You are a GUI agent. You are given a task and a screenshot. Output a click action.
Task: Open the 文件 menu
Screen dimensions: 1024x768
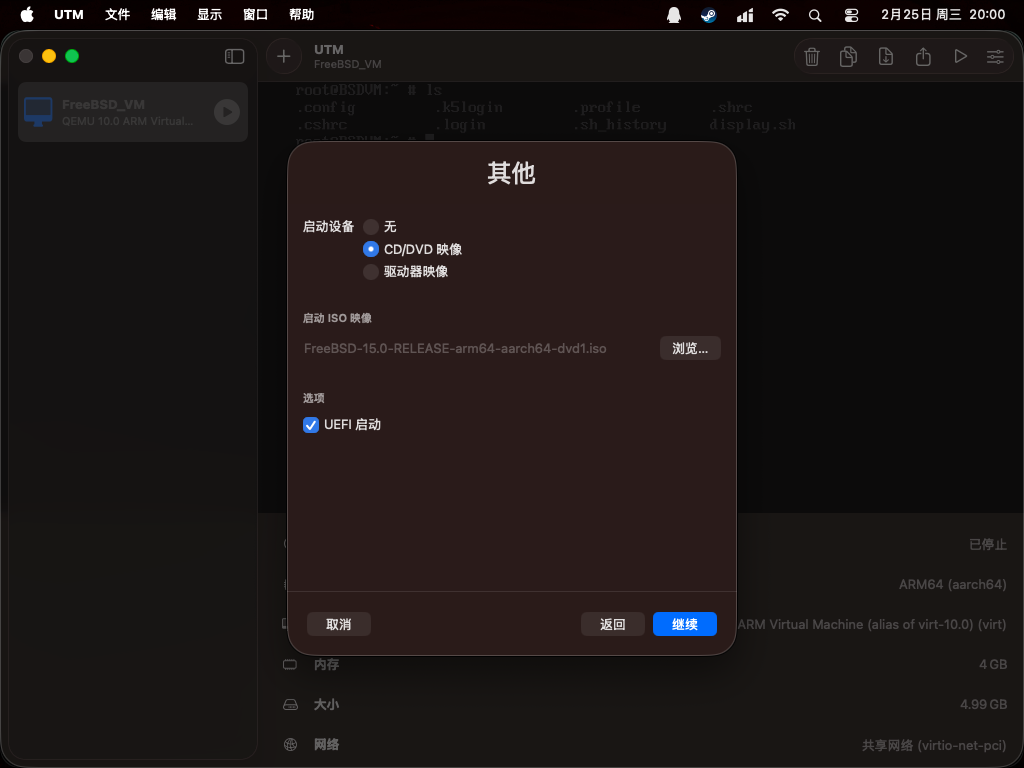point(118,14)
